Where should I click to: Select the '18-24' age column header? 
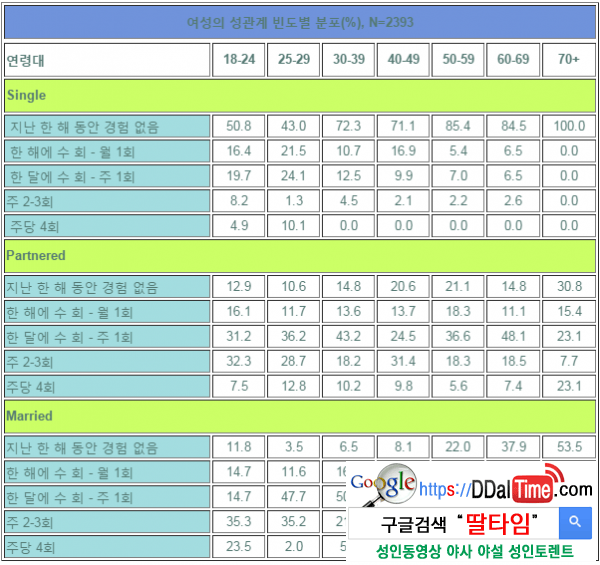239,60
